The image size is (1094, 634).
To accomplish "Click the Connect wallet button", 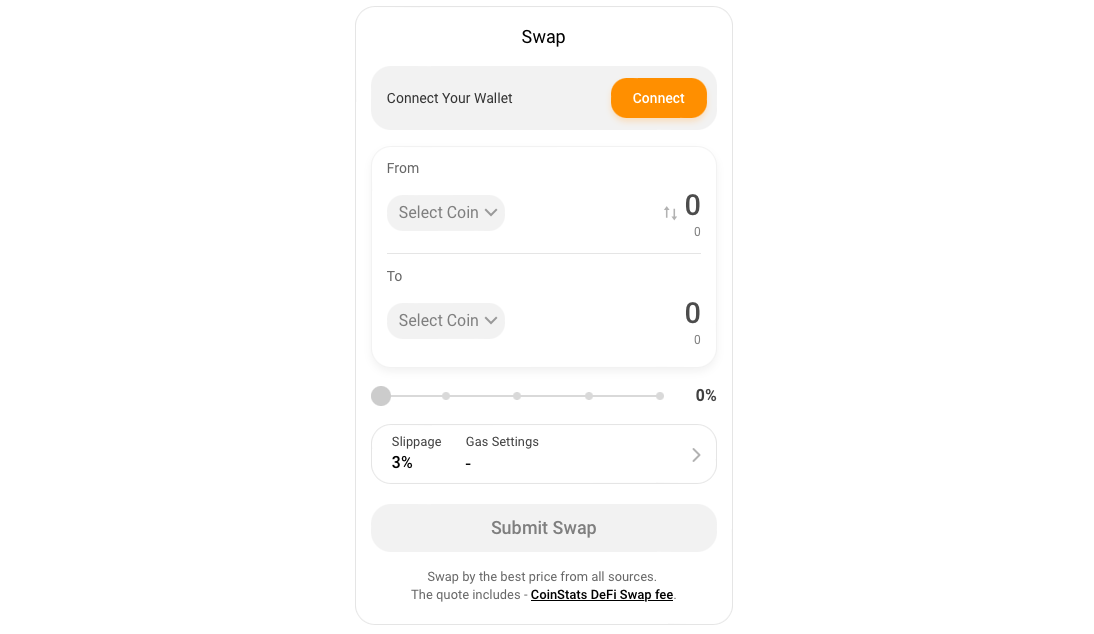I will [658, 98].
